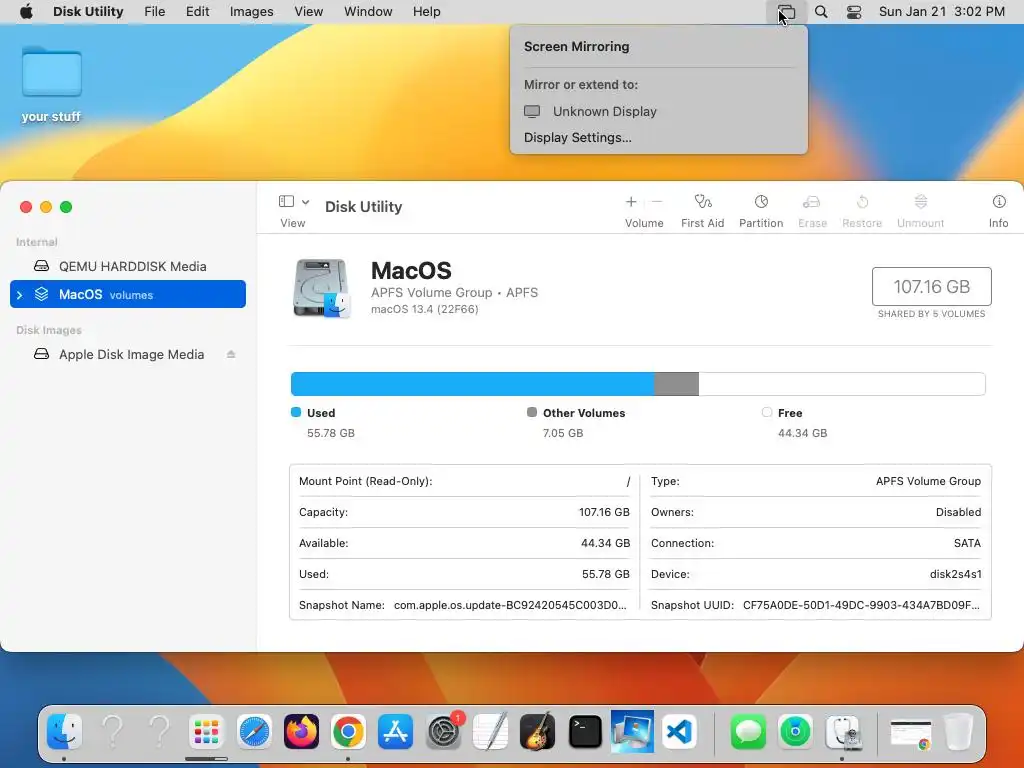Click the Free legend swatch
The height and width of the screenshot is (768, 1024).
click(767, 412)
